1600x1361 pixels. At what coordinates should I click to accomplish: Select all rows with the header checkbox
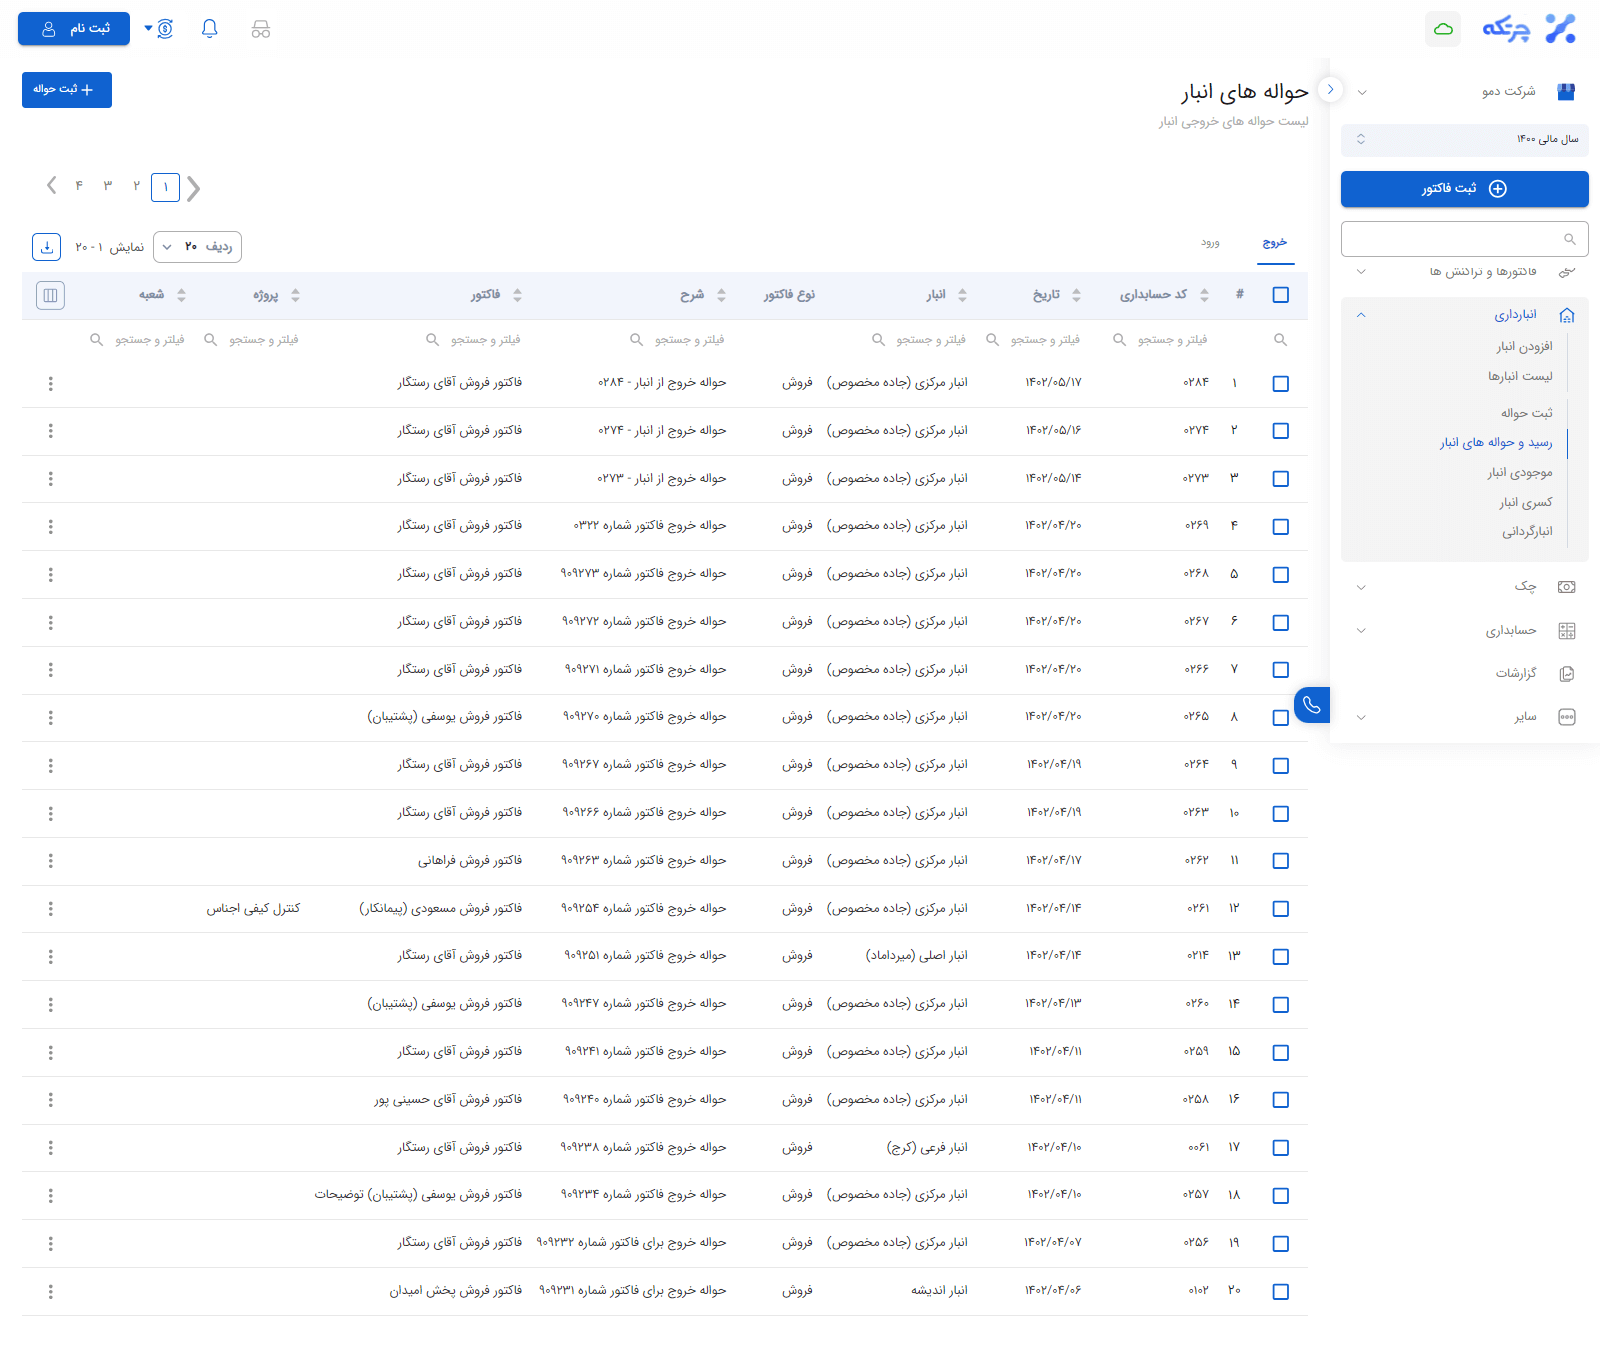(1281, 295)
